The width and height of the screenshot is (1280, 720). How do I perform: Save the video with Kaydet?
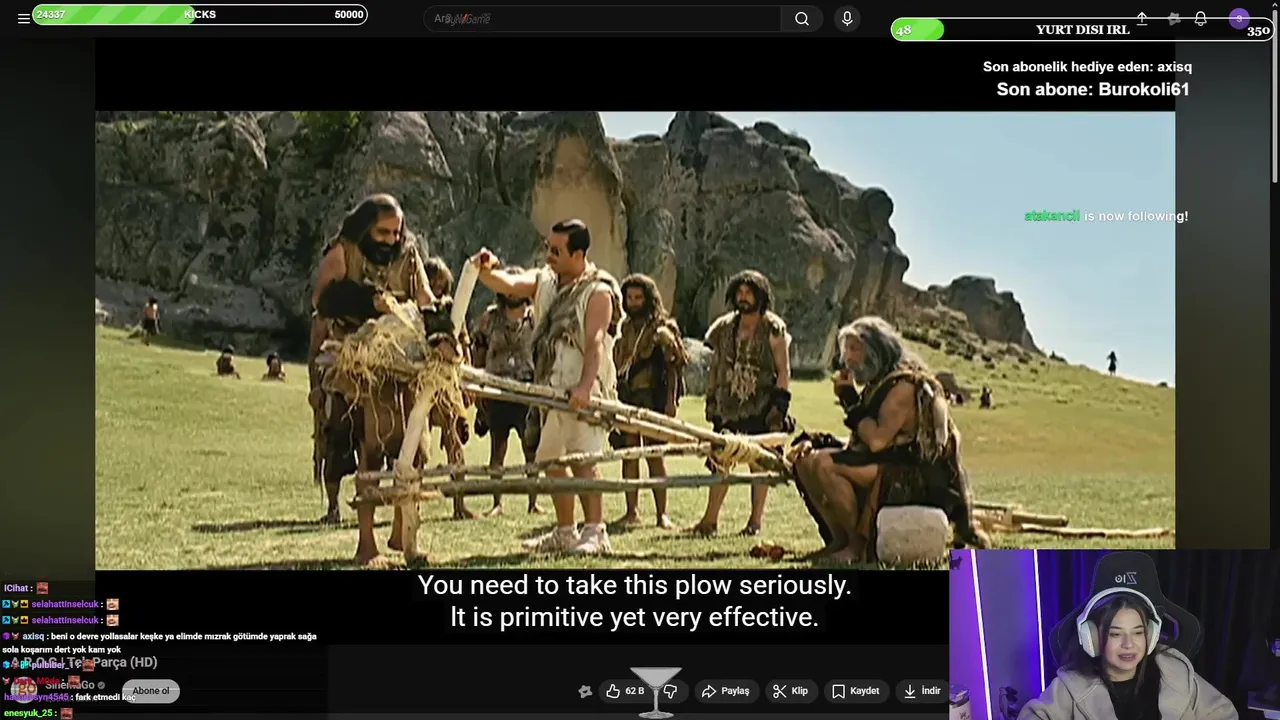coord(855,691)
